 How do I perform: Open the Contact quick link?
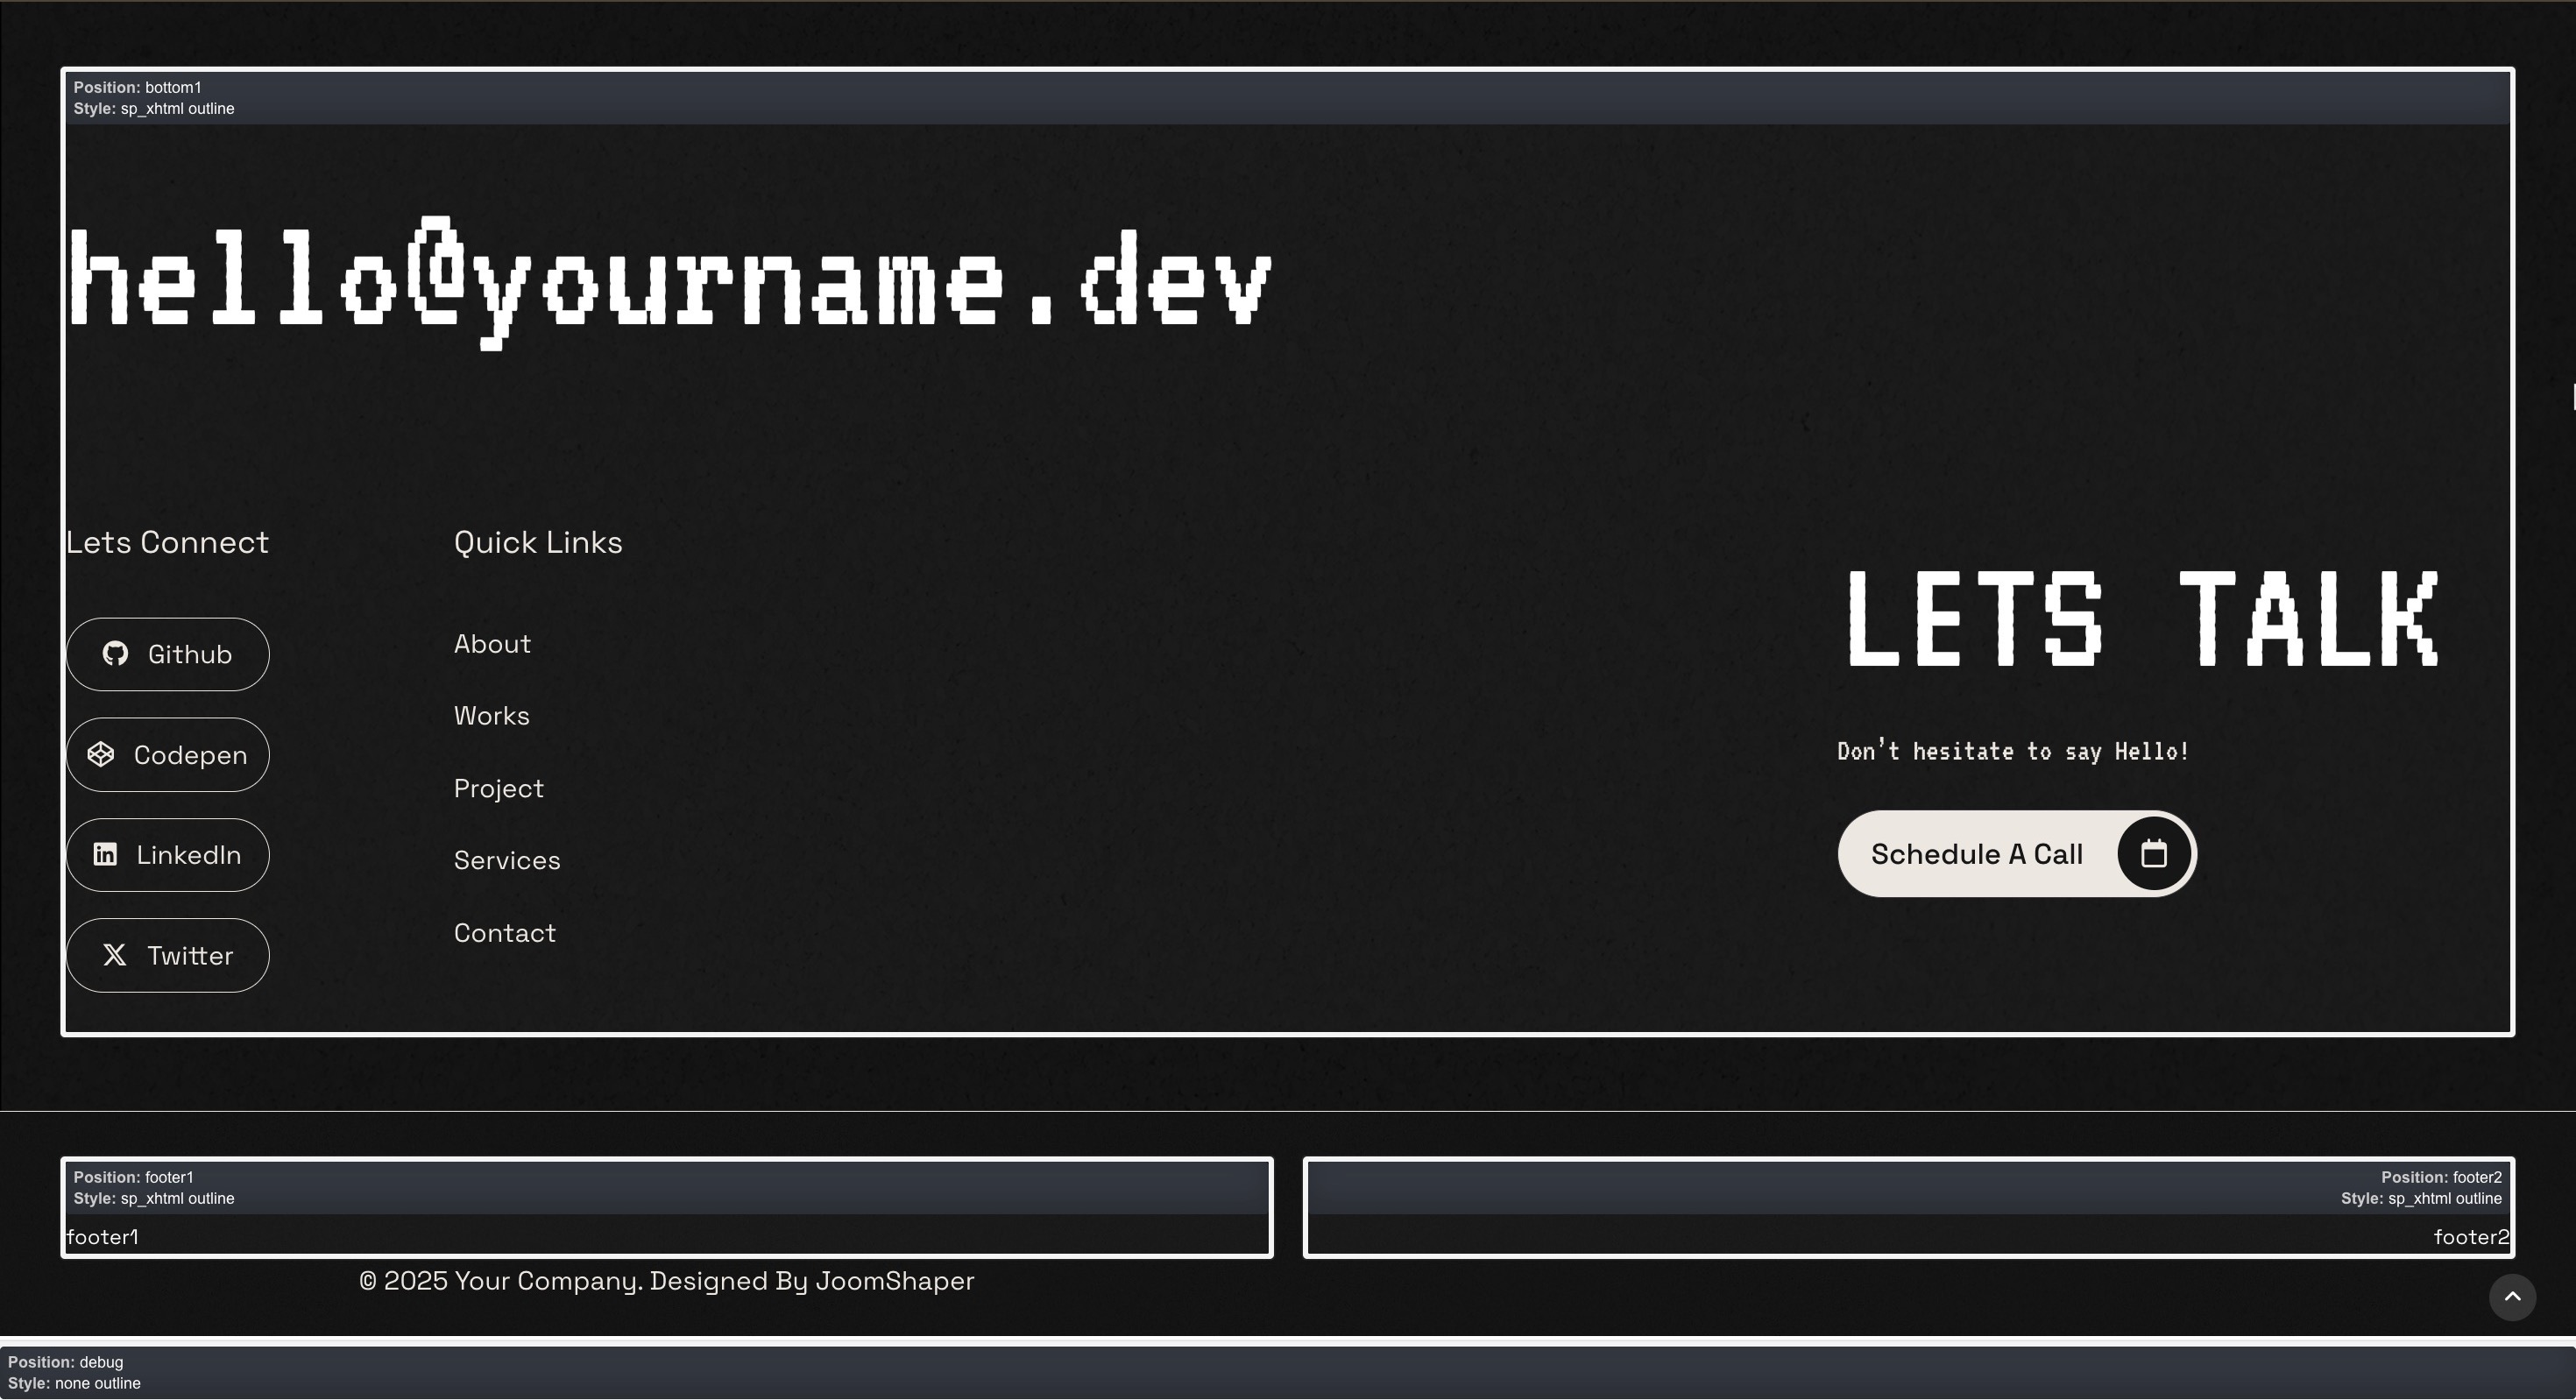coord(504,933)
